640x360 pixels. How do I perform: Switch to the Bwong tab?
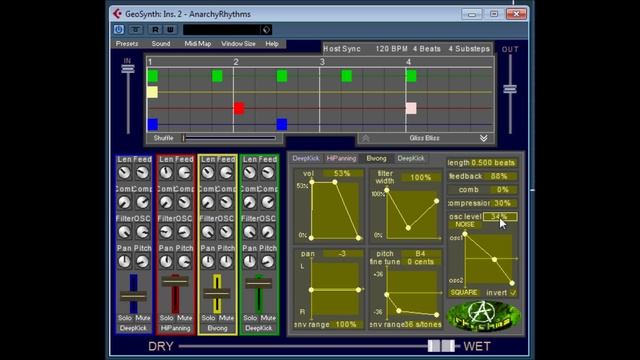pos(376,158)
